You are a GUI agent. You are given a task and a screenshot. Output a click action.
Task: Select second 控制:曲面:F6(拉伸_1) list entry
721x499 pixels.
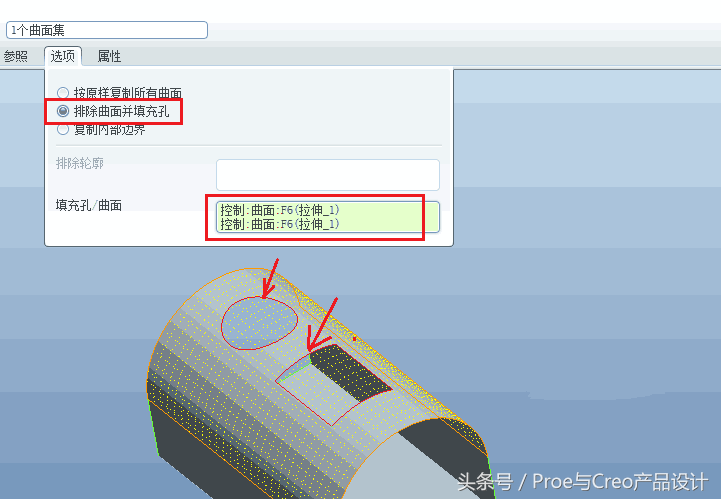tap(280, 224)
